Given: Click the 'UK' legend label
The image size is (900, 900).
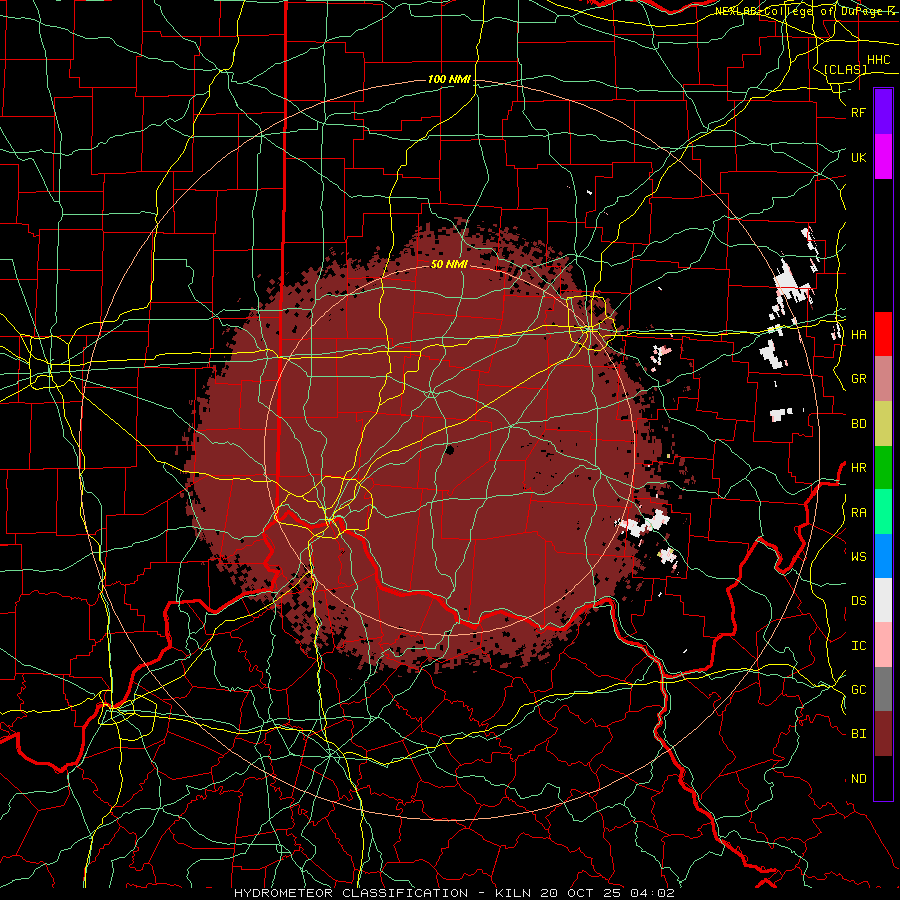Looking at the screenshot, I should point(858,157).
